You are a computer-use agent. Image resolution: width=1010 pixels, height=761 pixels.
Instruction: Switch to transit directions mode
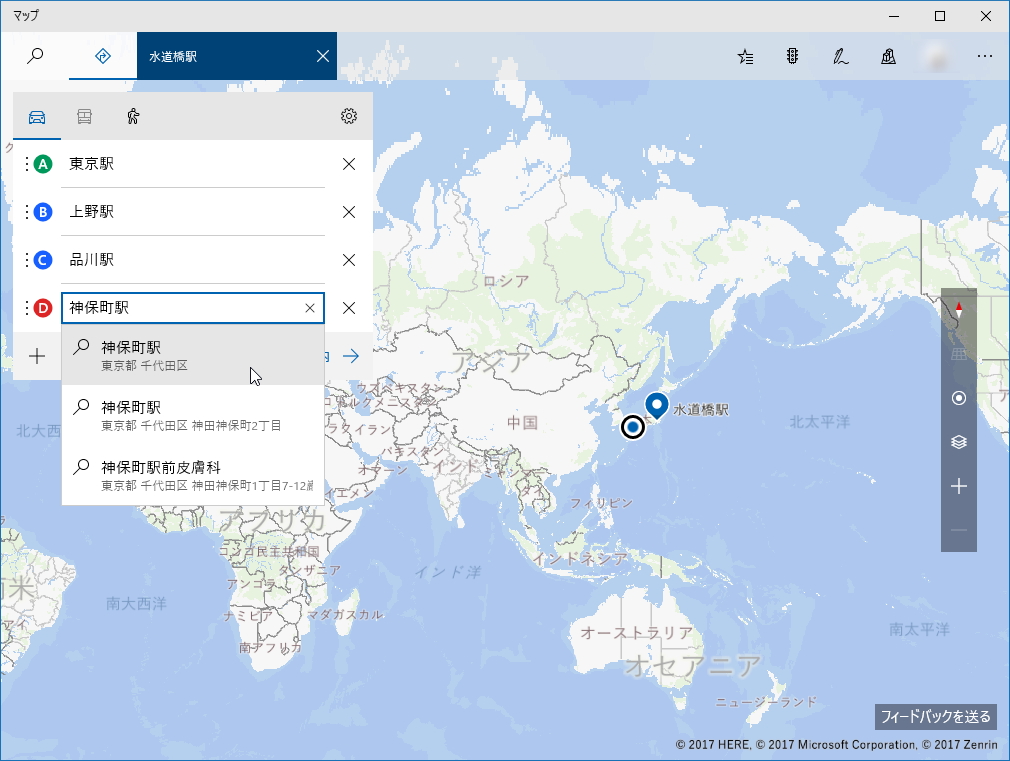click(84, 116)
